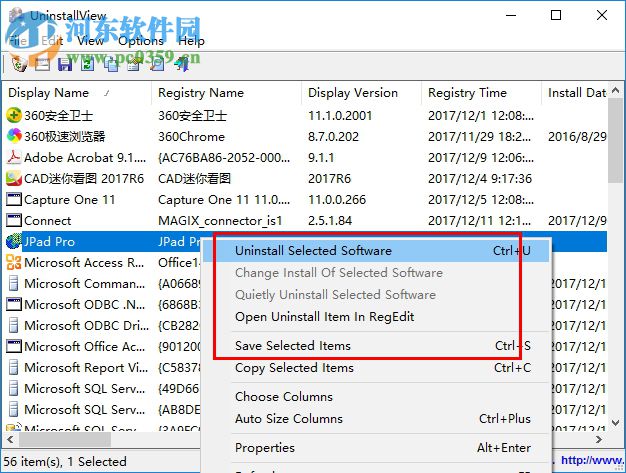The image size is (626, 473).
Task: Open the Edit menu
Action: click(52, 41)
